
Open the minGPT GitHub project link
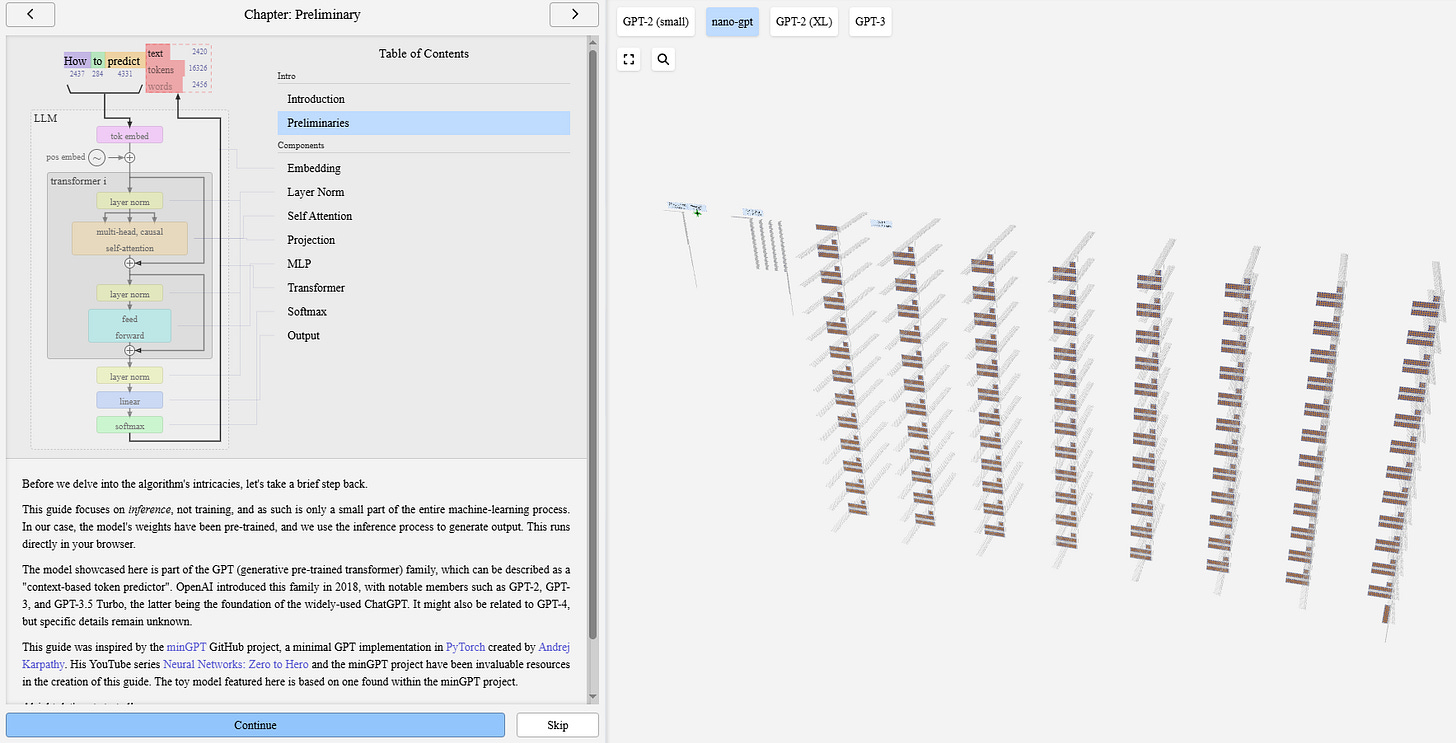tap(186, 647)
